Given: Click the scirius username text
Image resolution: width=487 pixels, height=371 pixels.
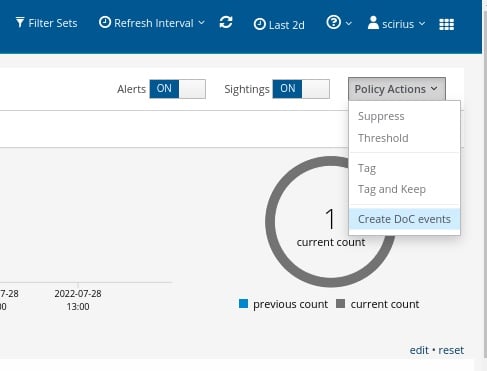Looking at the screenshot, I should point(398,24).
